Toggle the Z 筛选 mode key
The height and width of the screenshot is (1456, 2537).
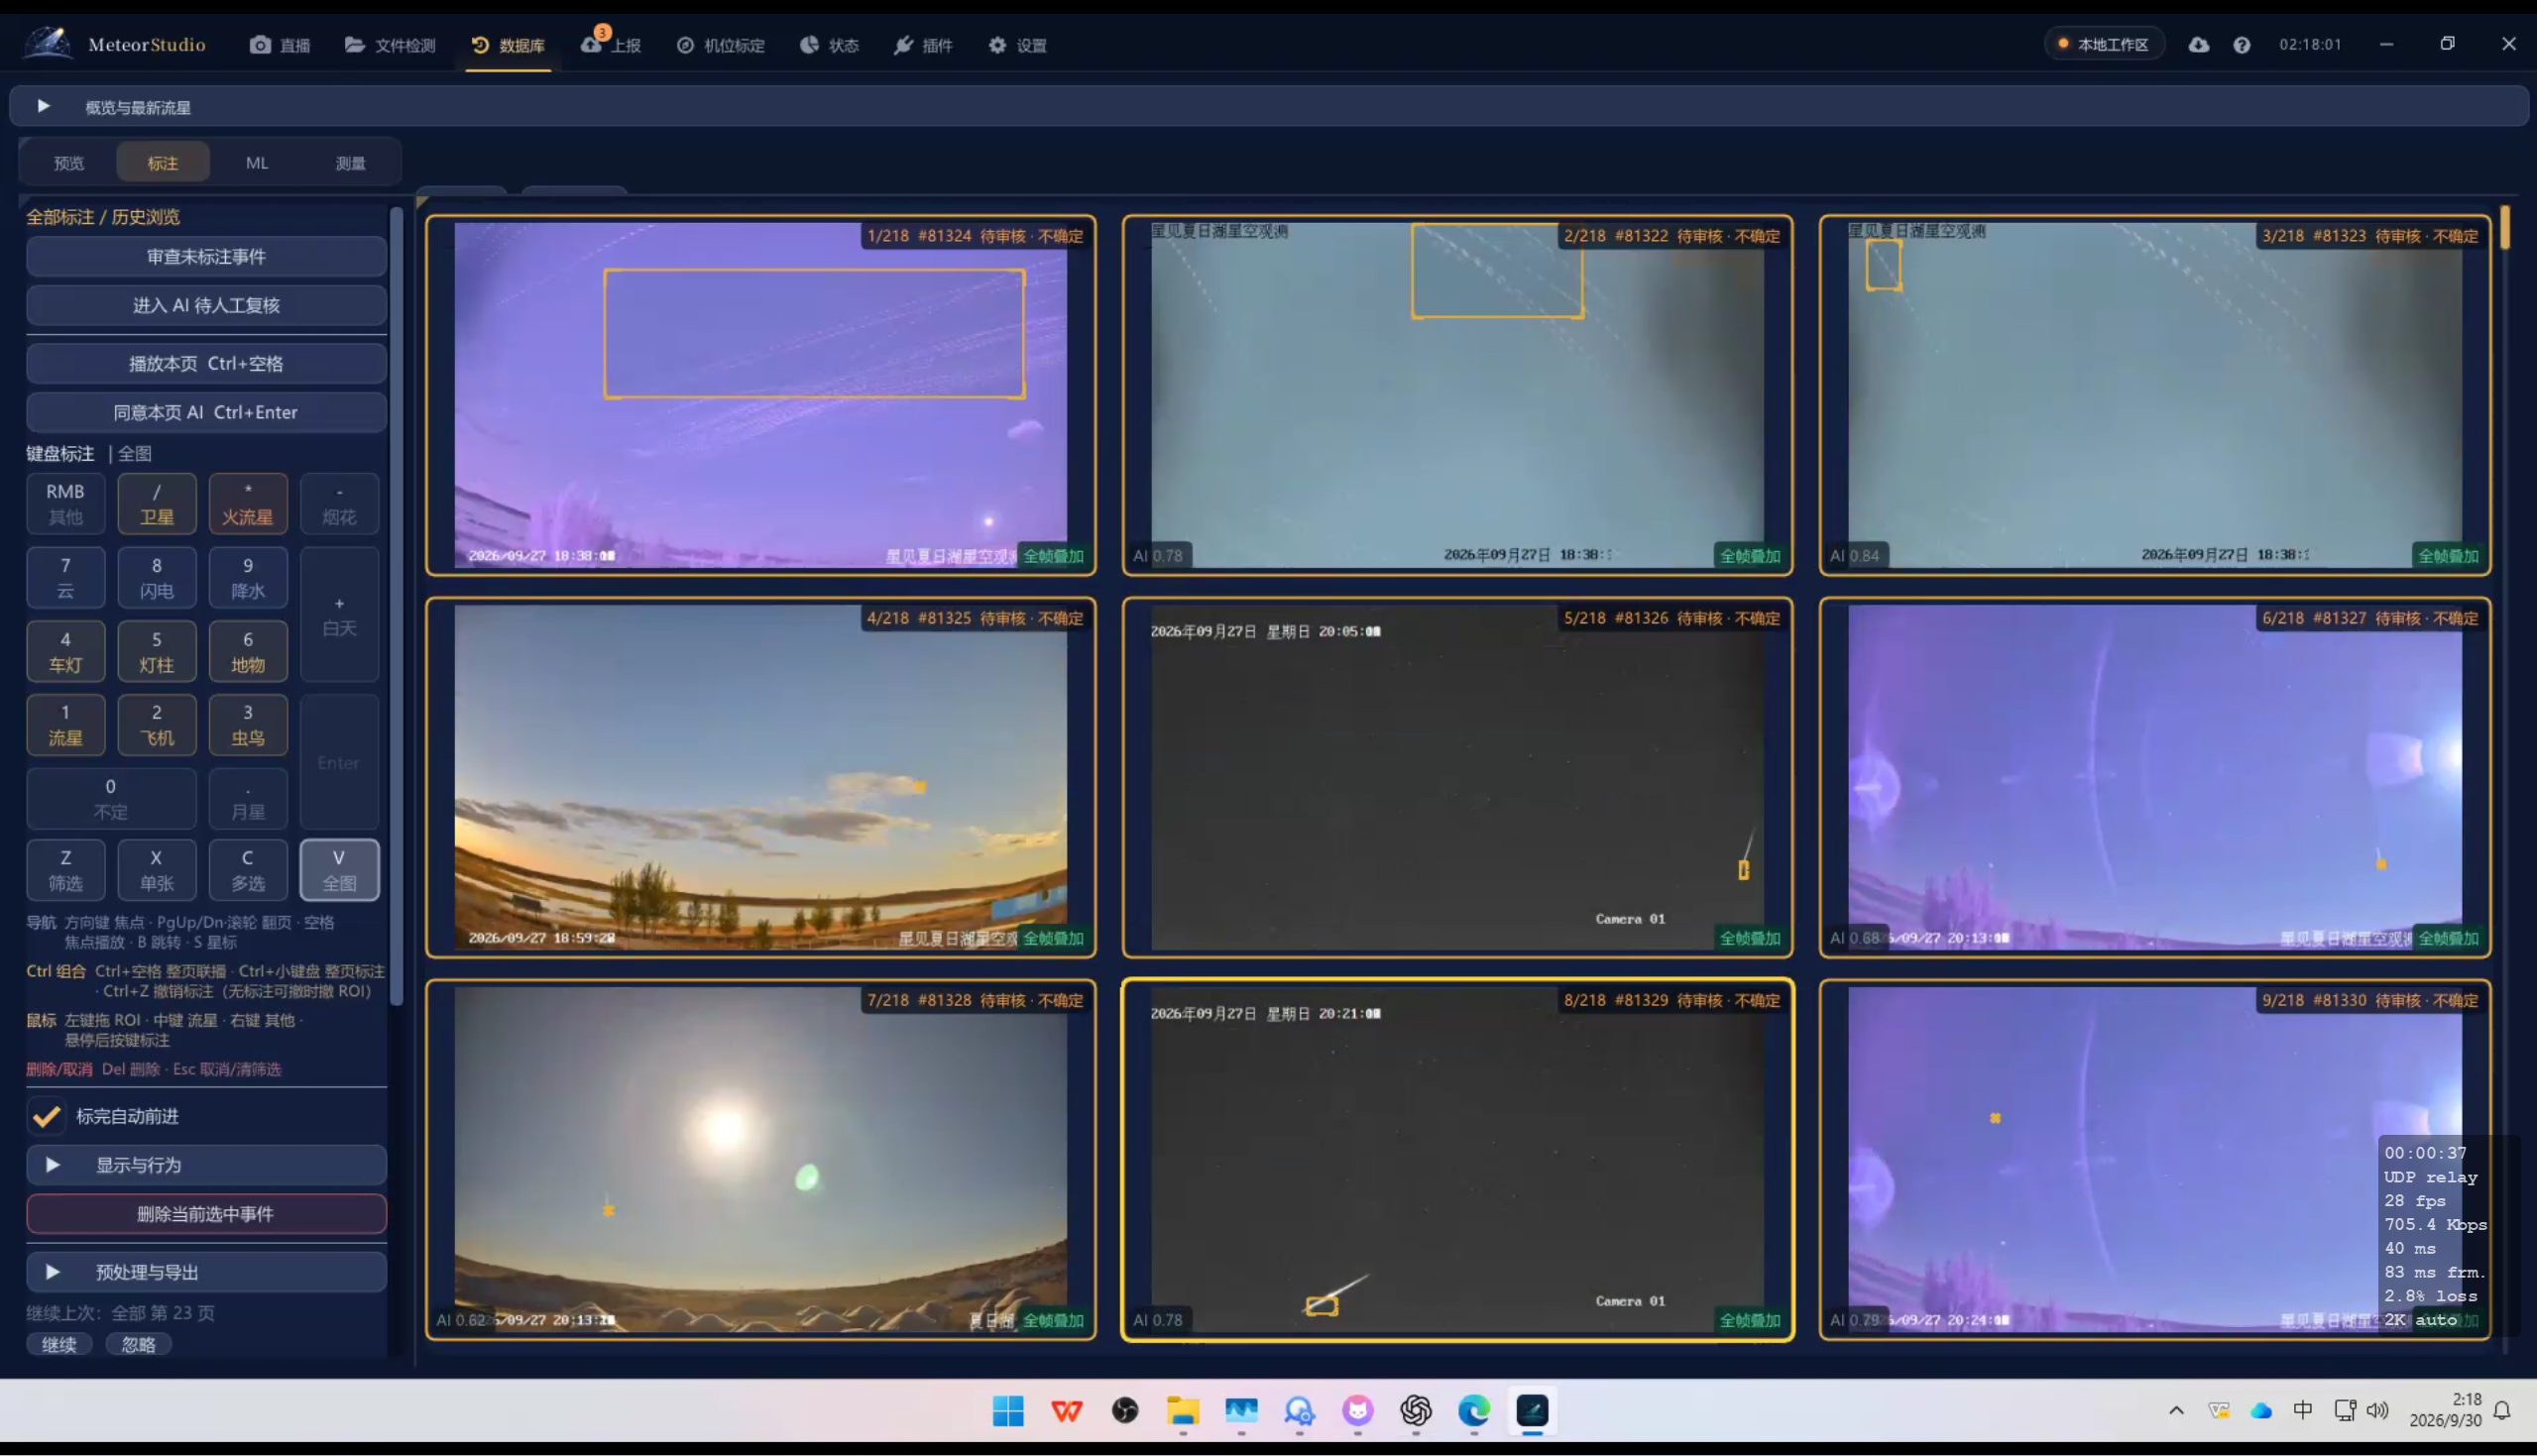(65, 870)
